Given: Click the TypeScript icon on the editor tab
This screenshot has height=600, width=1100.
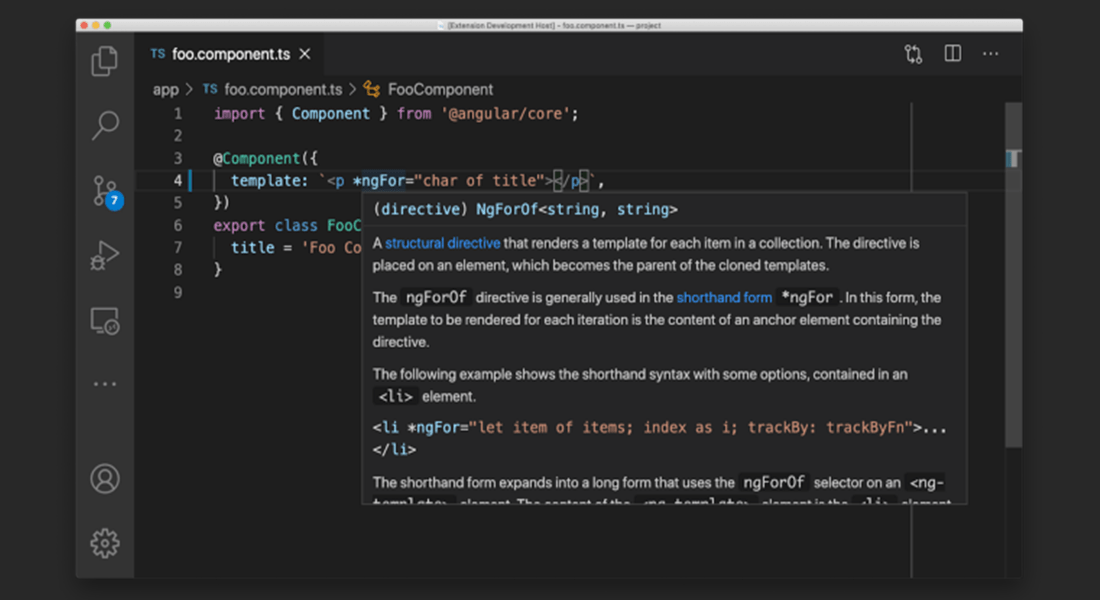Looking at the screenshot, I should [x=157, y=54].
